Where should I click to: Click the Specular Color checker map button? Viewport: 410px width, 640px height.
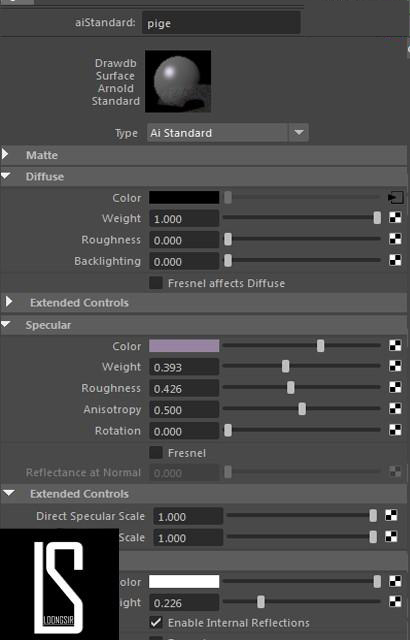point(395,346)
